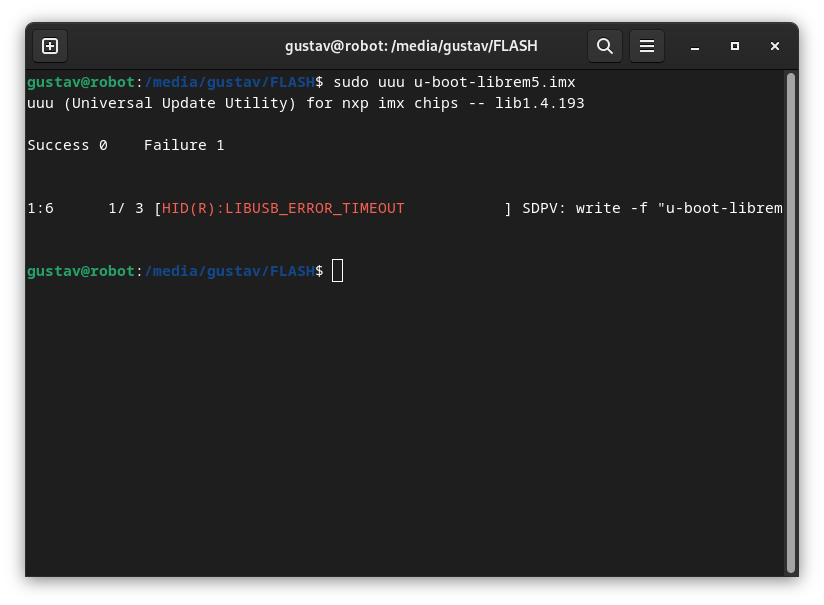Click the lib1.4.193 version text
This screenshot has height=605, width=824.
[x=540, y=104]
